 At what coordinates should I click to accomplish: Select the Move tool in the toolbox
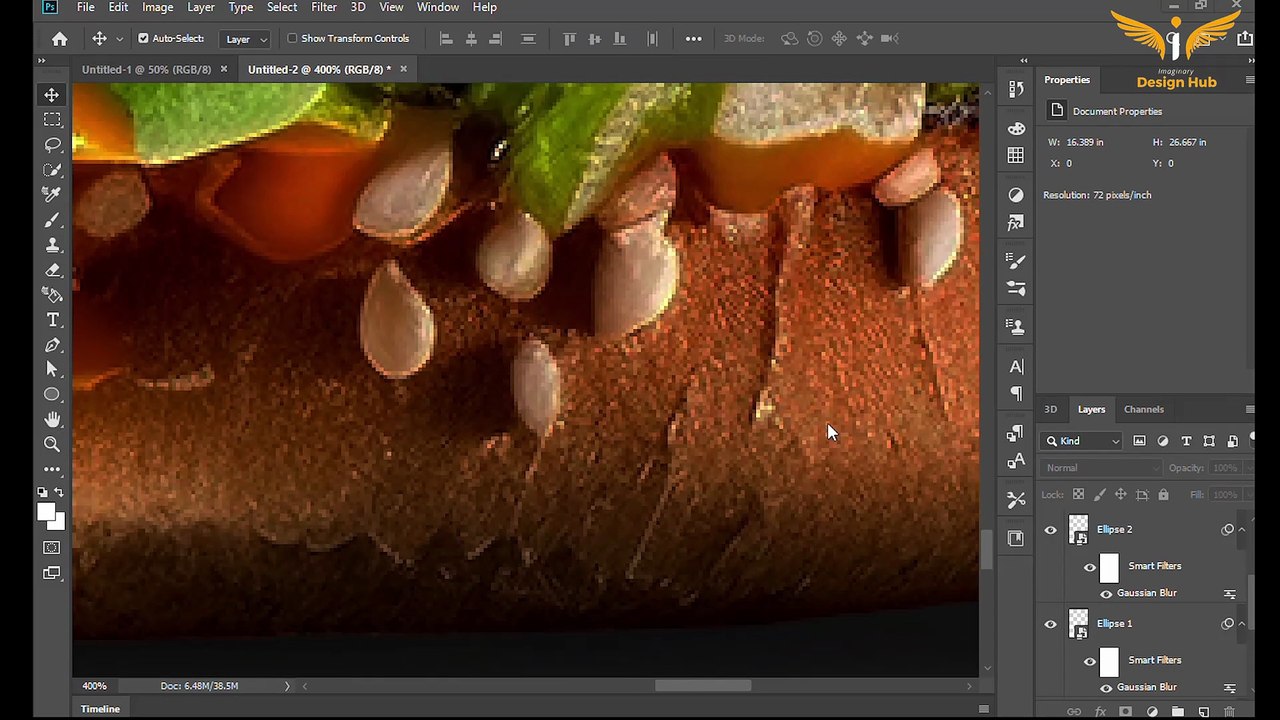[x=52, y=95]
